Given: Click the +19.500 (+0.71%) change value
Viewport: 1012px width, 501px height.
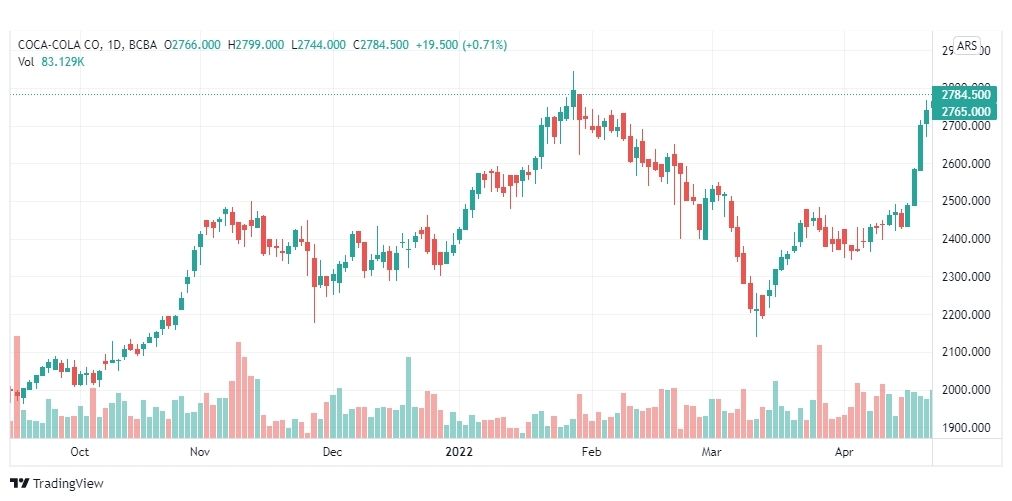Looking at the screenshot, I should 461,45.
